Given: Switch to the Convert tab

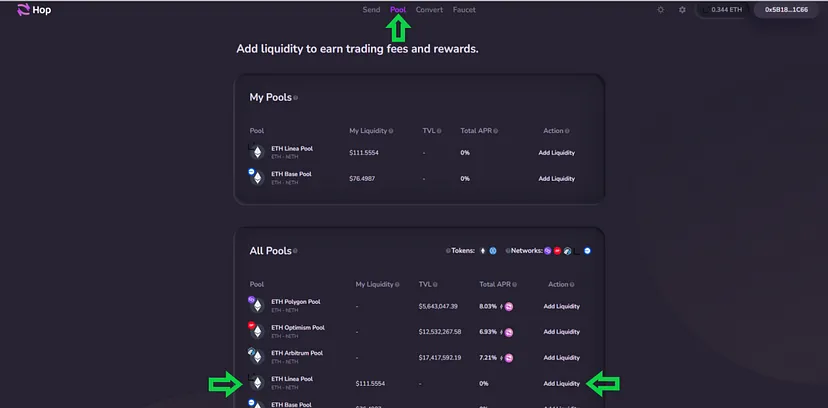Looking at the screenshot, I should 429,10.
